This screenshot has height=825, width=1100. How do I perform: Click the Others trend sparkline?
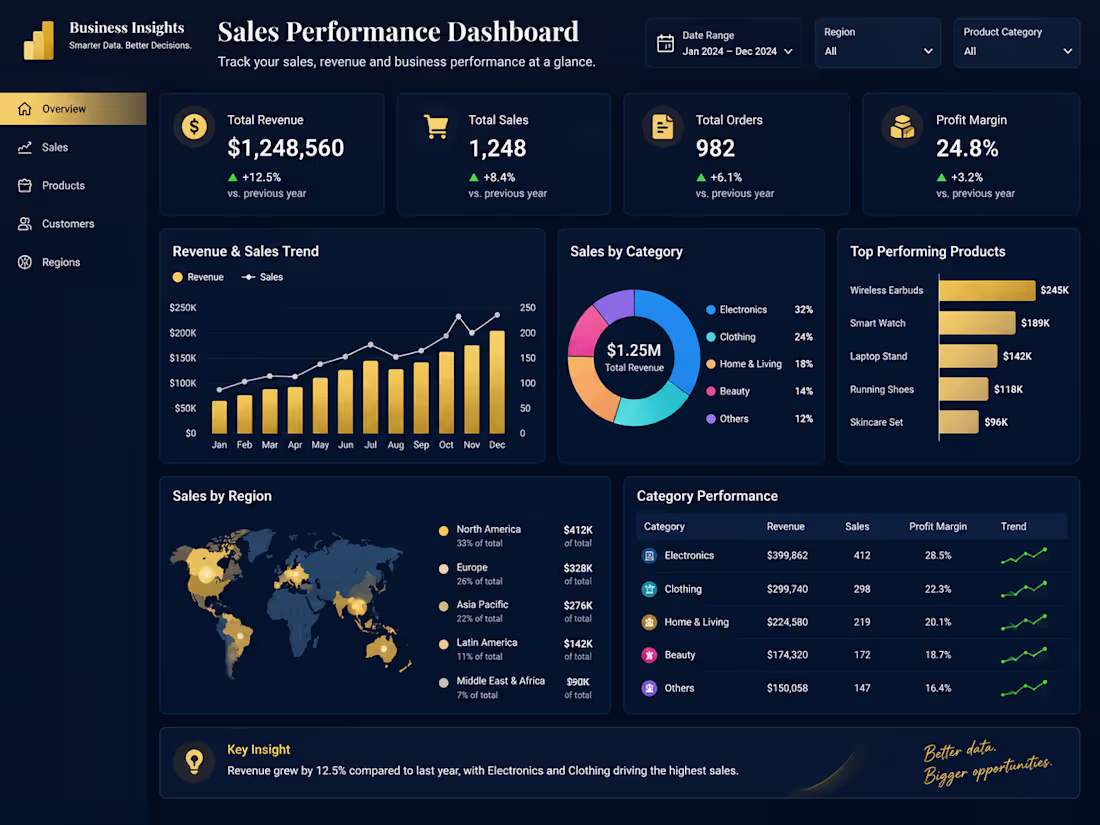pyautogui.click(x=1024, y=688)
